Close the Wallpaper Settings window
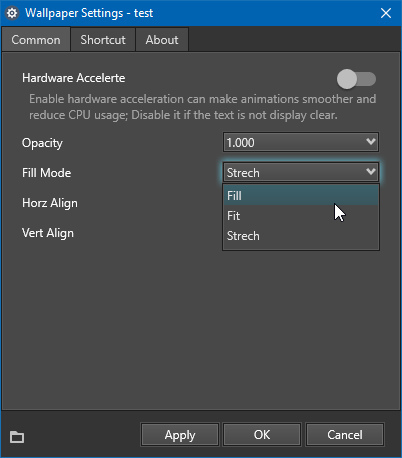This screenshot has width=402, height=458. click(x=386, y=13)
